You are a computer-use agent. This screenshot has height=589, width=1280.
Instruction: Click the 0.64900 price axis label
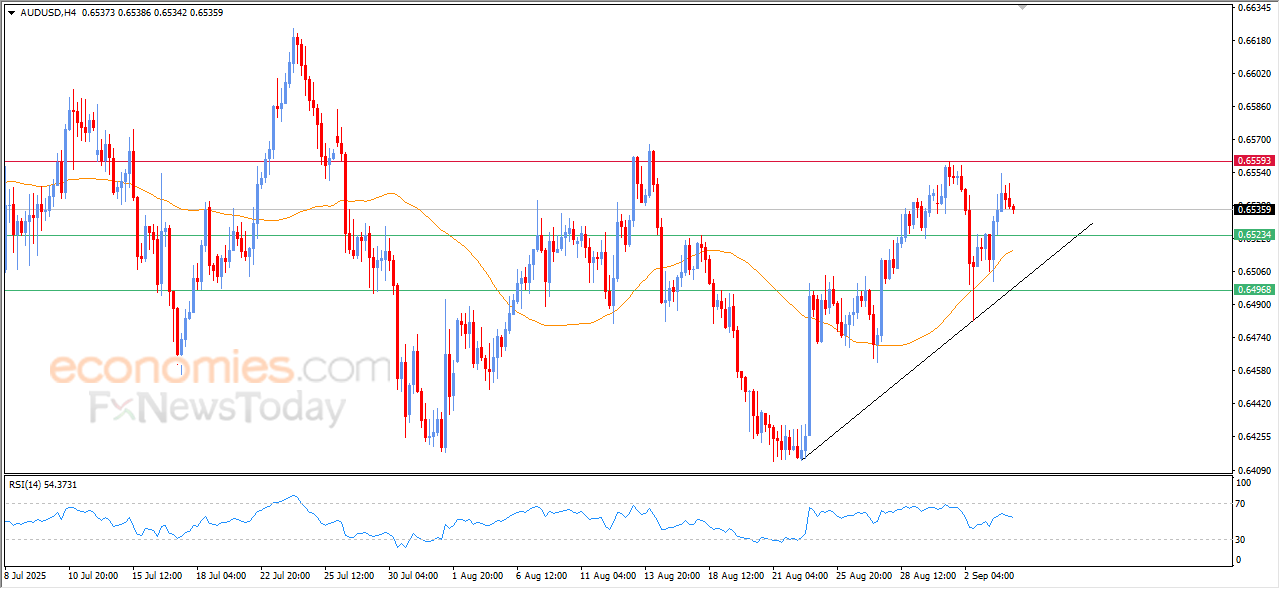click(x=1254, y=305)
